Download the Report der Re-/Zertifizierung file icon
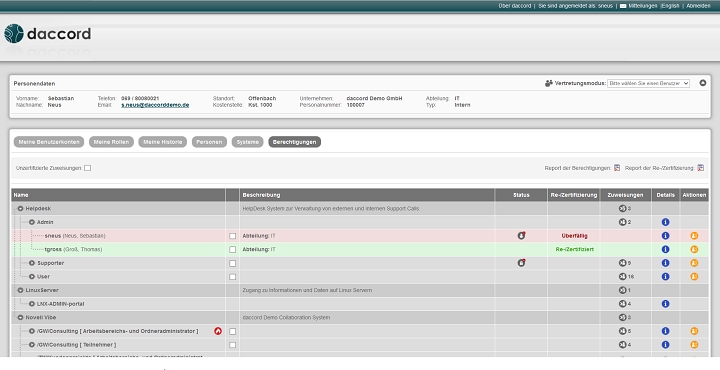Viewport: 720px width, 370px height. point(700,168)
